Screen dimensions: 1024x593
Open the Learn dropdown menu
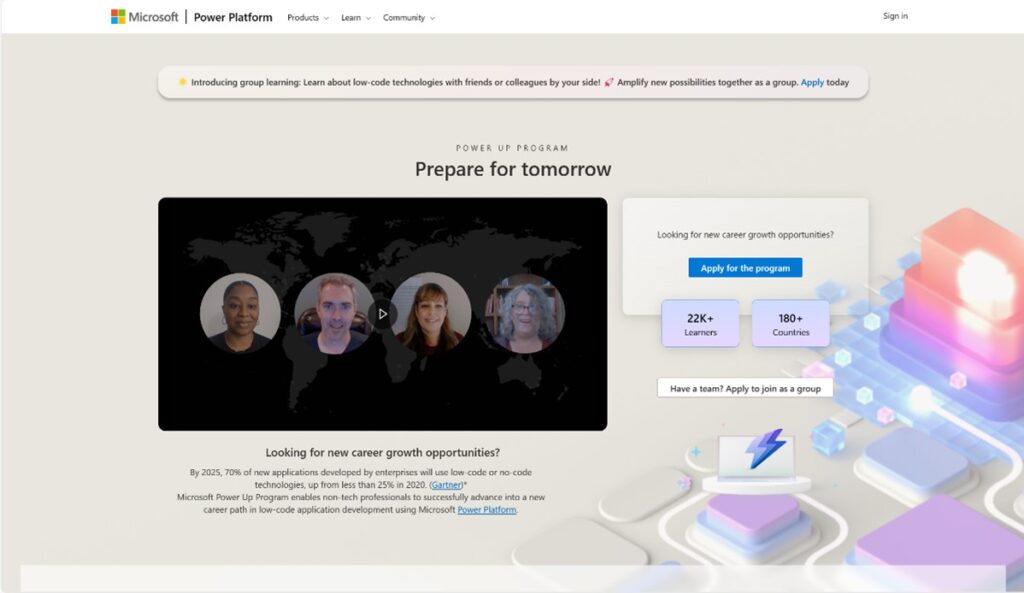tap(354, 17)
